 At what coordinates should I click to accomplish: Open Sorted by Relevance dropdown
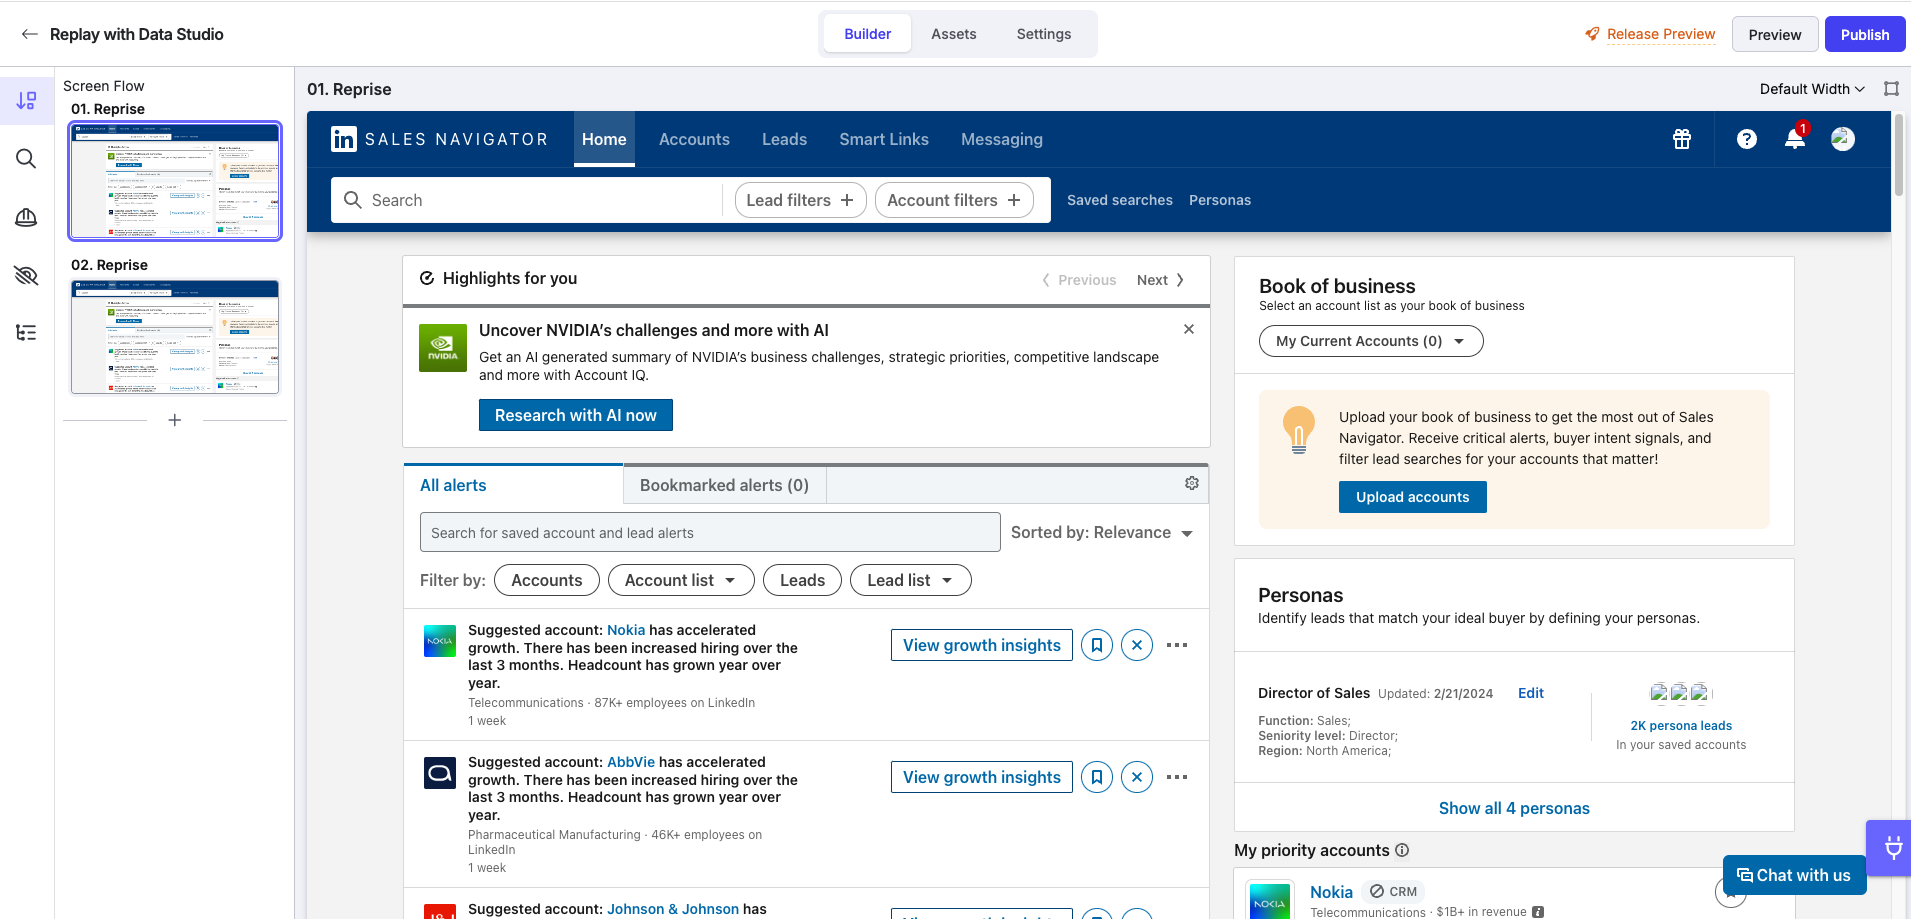(x=1102, y=532)
